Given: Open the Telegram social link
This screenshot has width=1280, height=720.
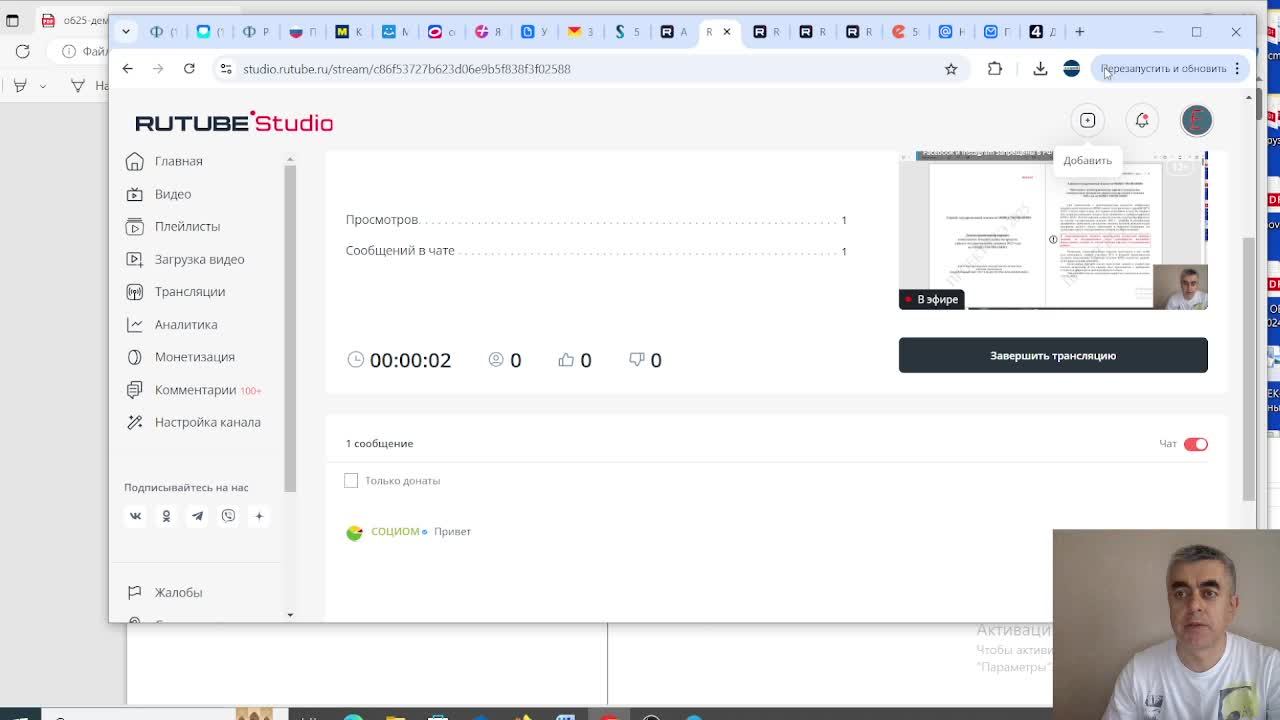Looking at the screenshot, I should coord(197,516).
